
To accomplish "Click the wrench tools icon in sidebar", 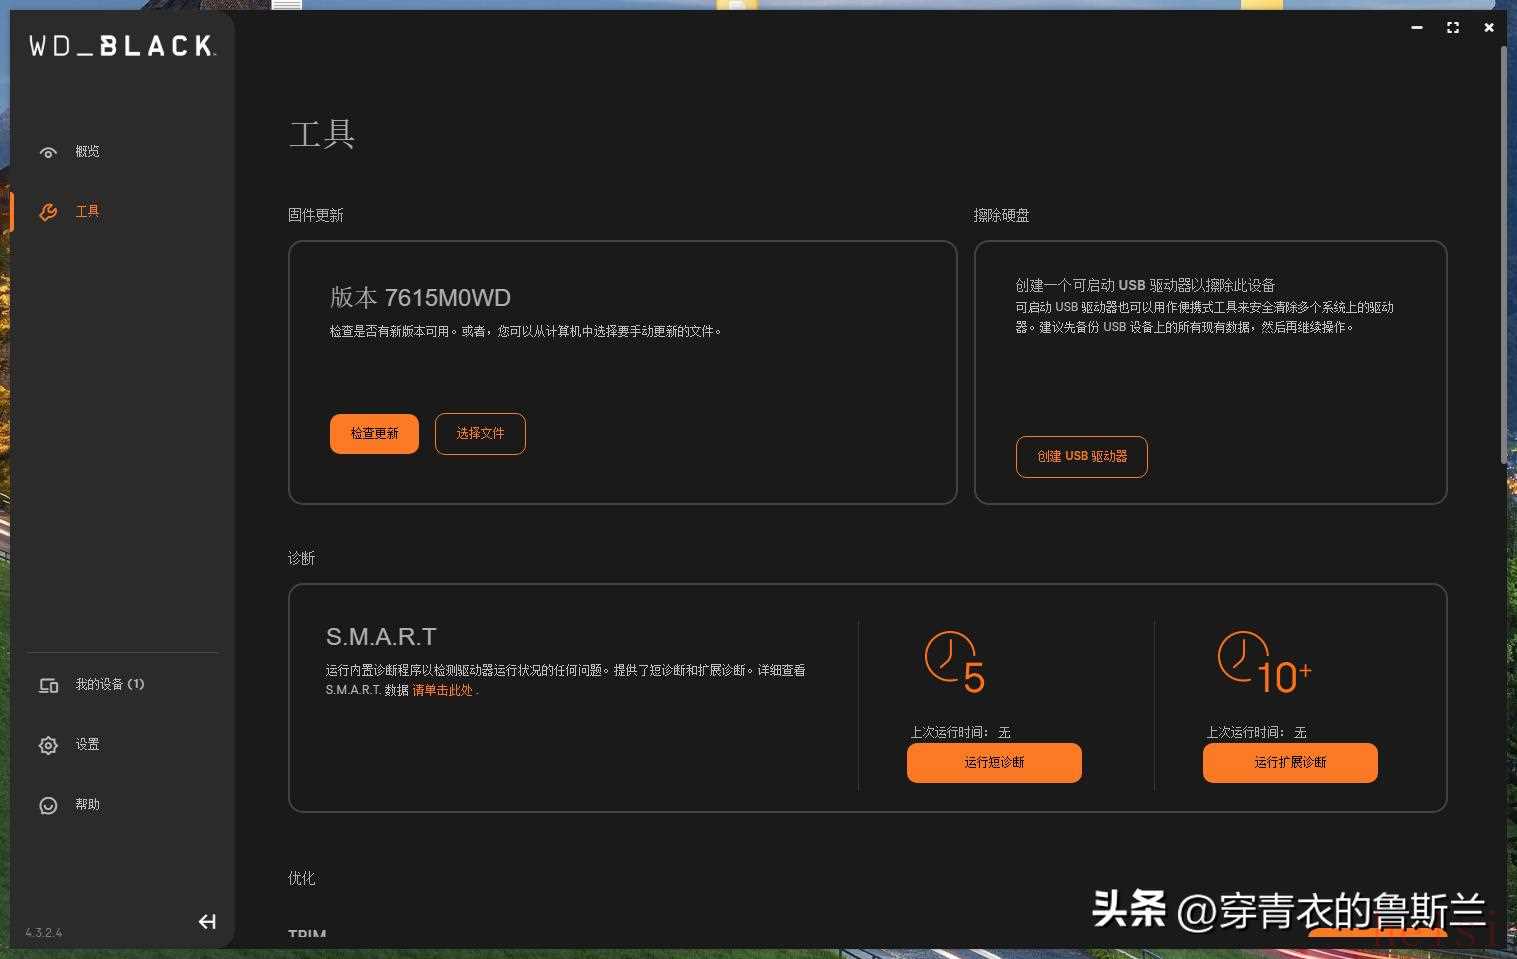I will click(x=48, y=212).
